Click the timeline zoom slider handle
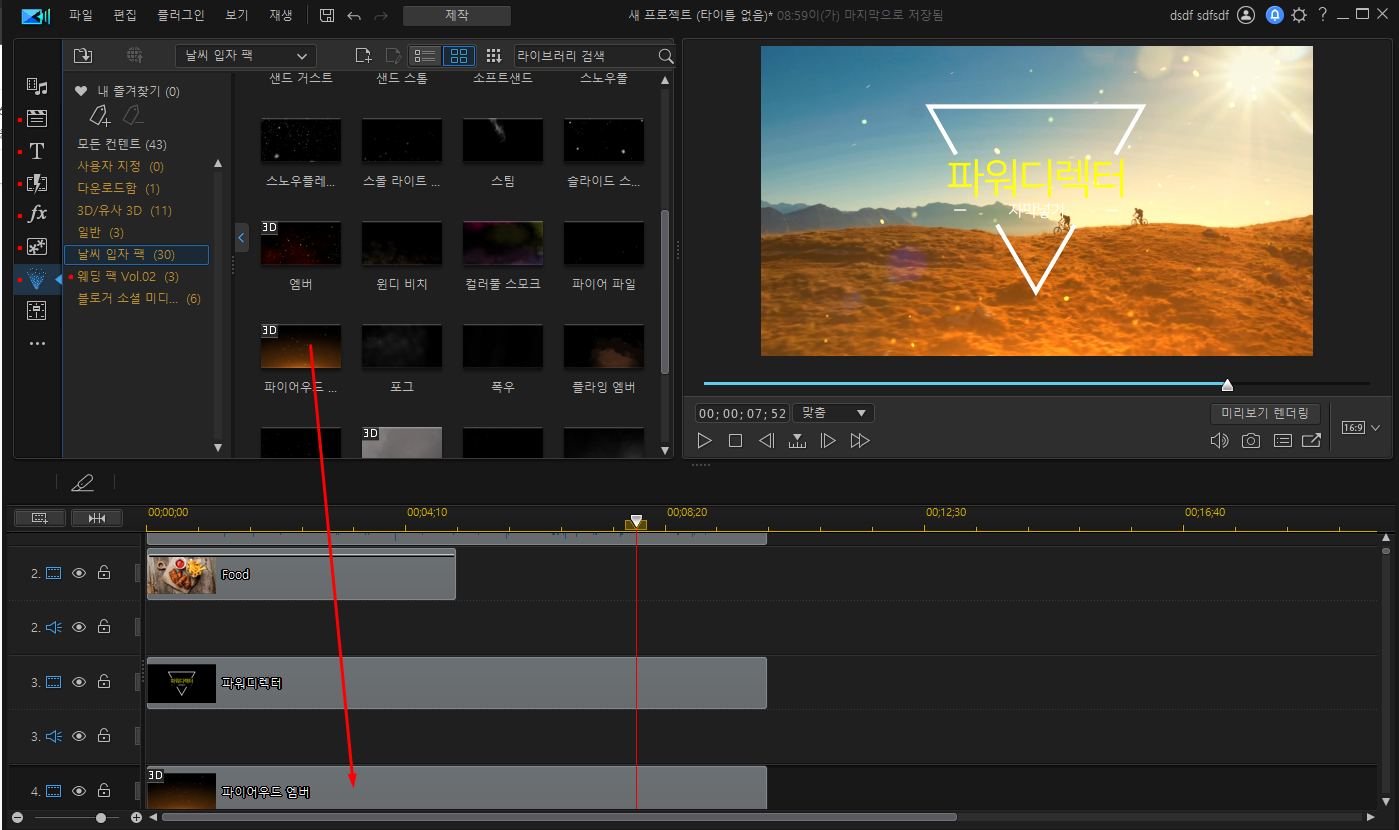 click(x=101, y=818)
